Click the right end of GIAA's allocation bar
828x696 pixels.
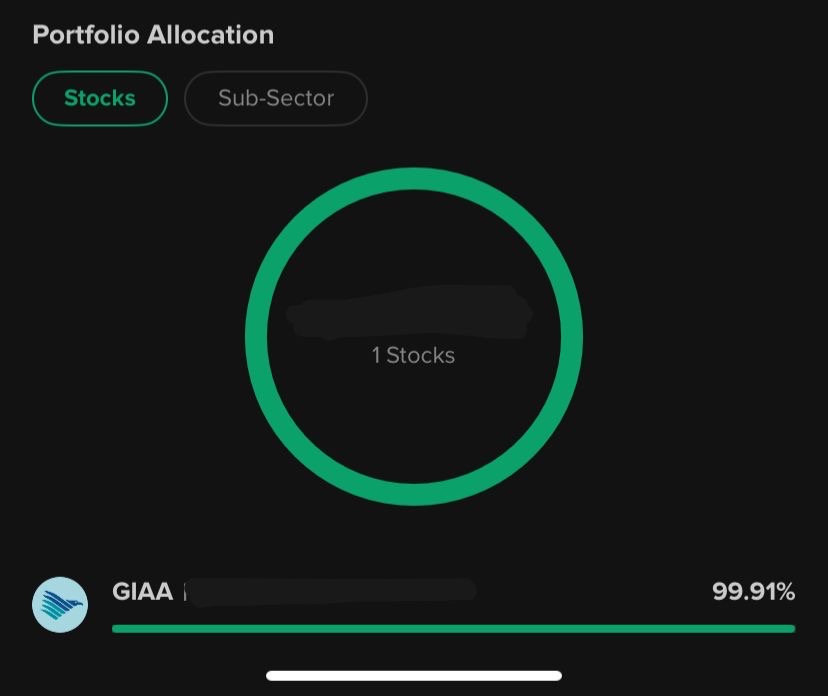click(789, 628)
